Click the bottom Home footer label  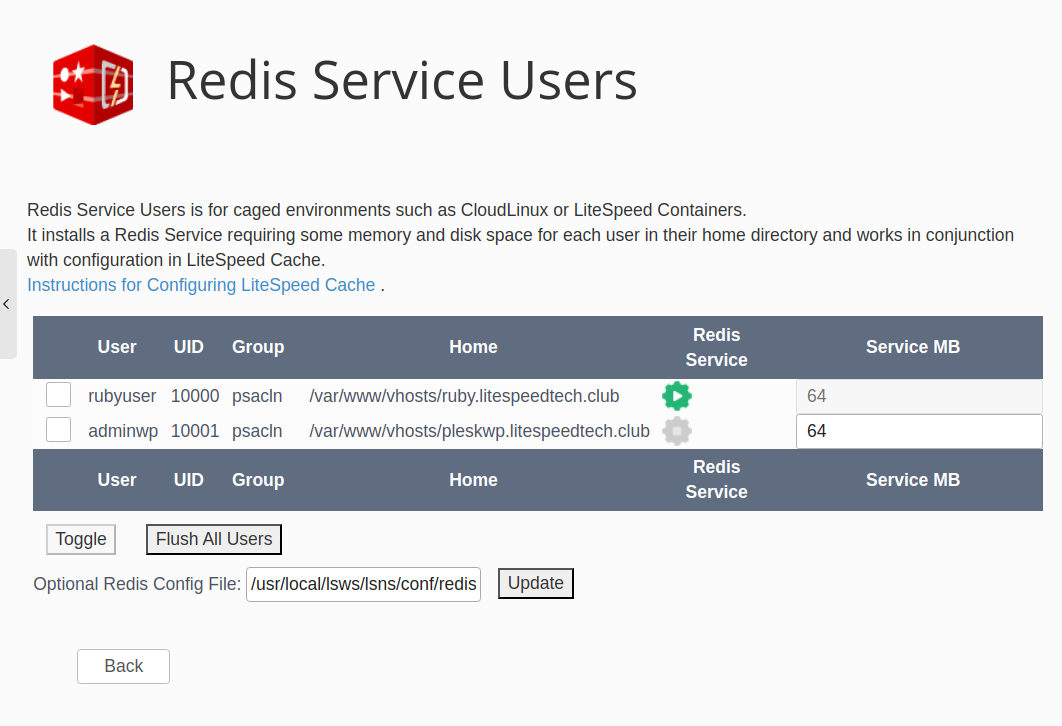(473, 479)
